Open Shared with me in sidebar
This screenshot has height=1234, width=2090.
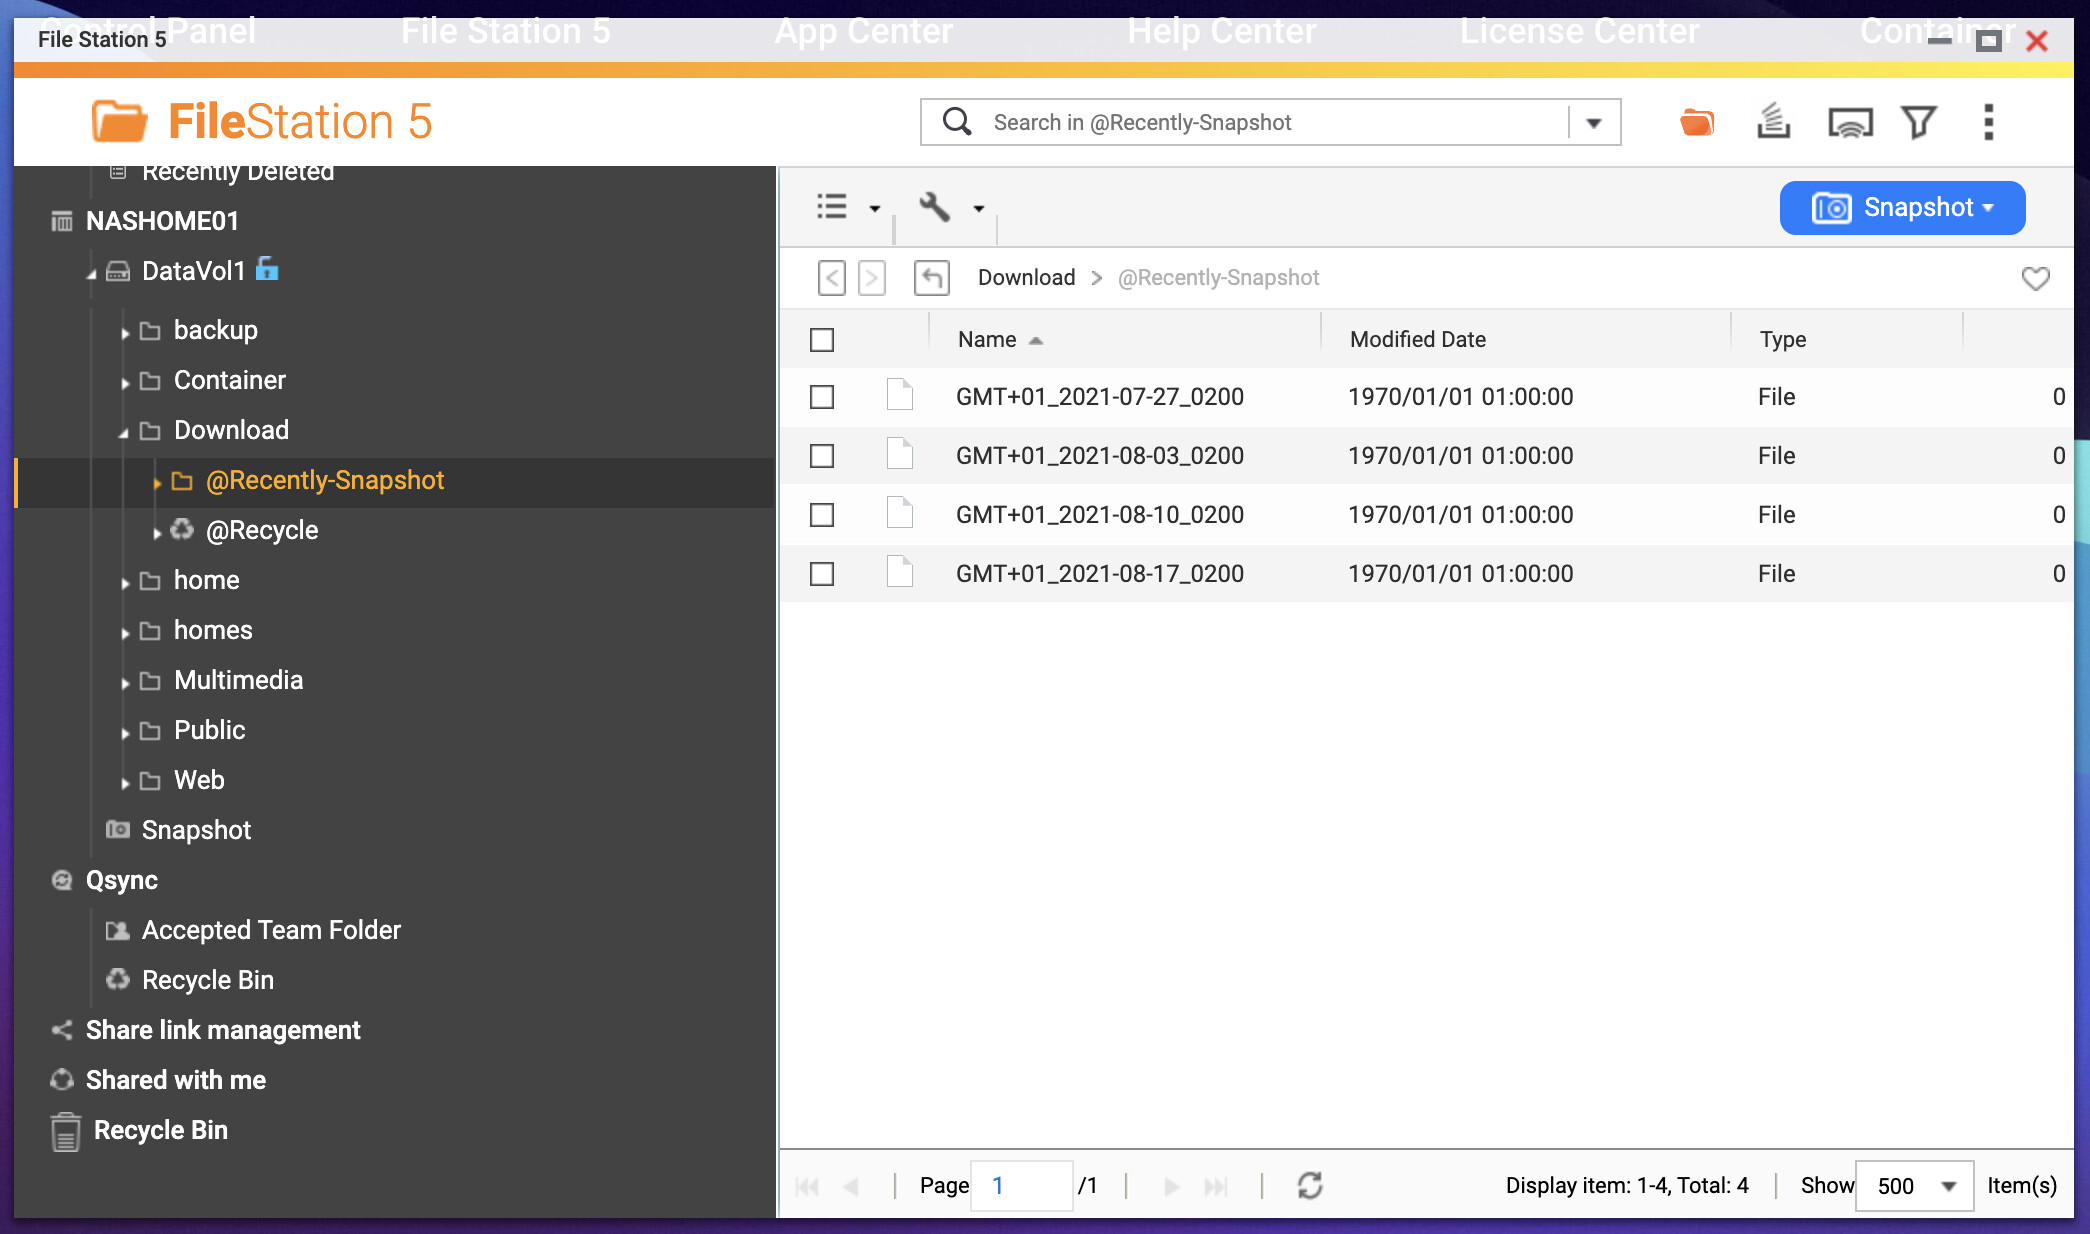pyautogui.click(x=176, y=1080)
